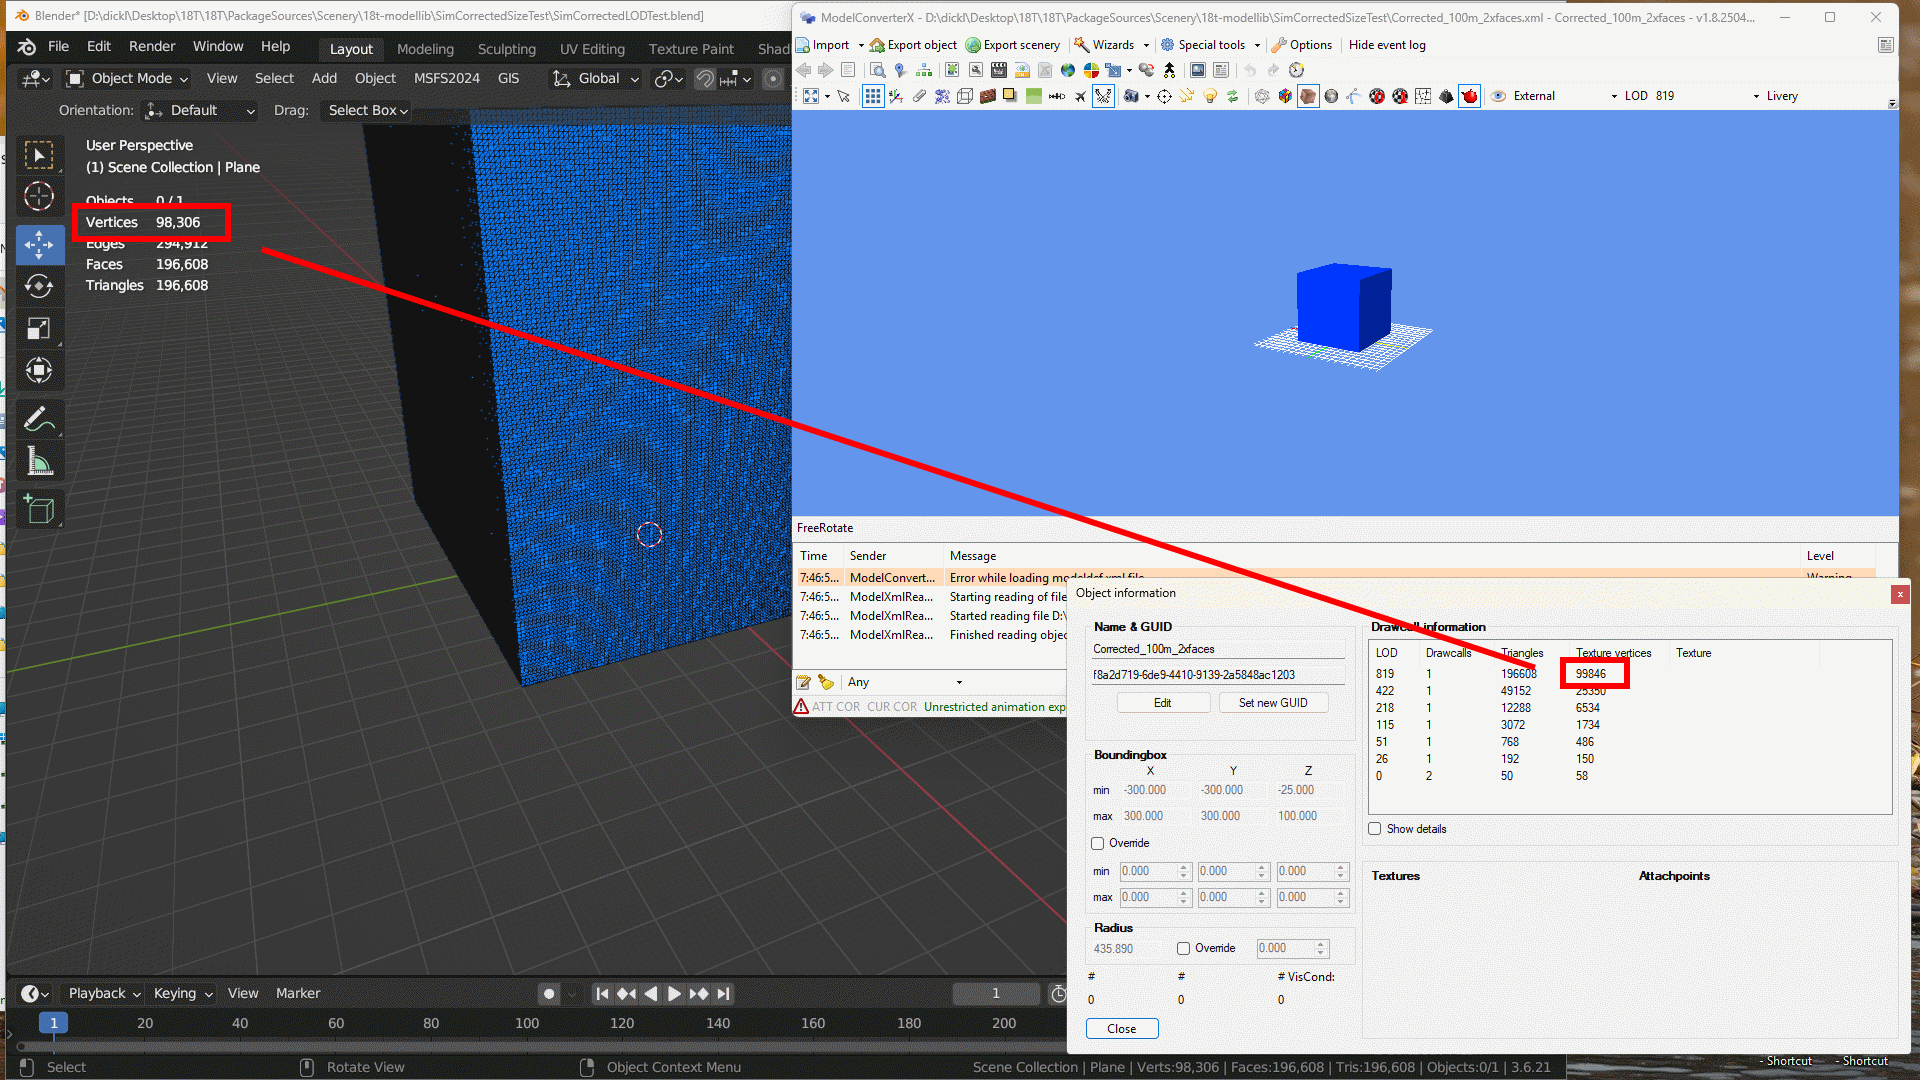1920x1080 pixels.
Task: Check the Show details checkbox
Action: 1375,829
